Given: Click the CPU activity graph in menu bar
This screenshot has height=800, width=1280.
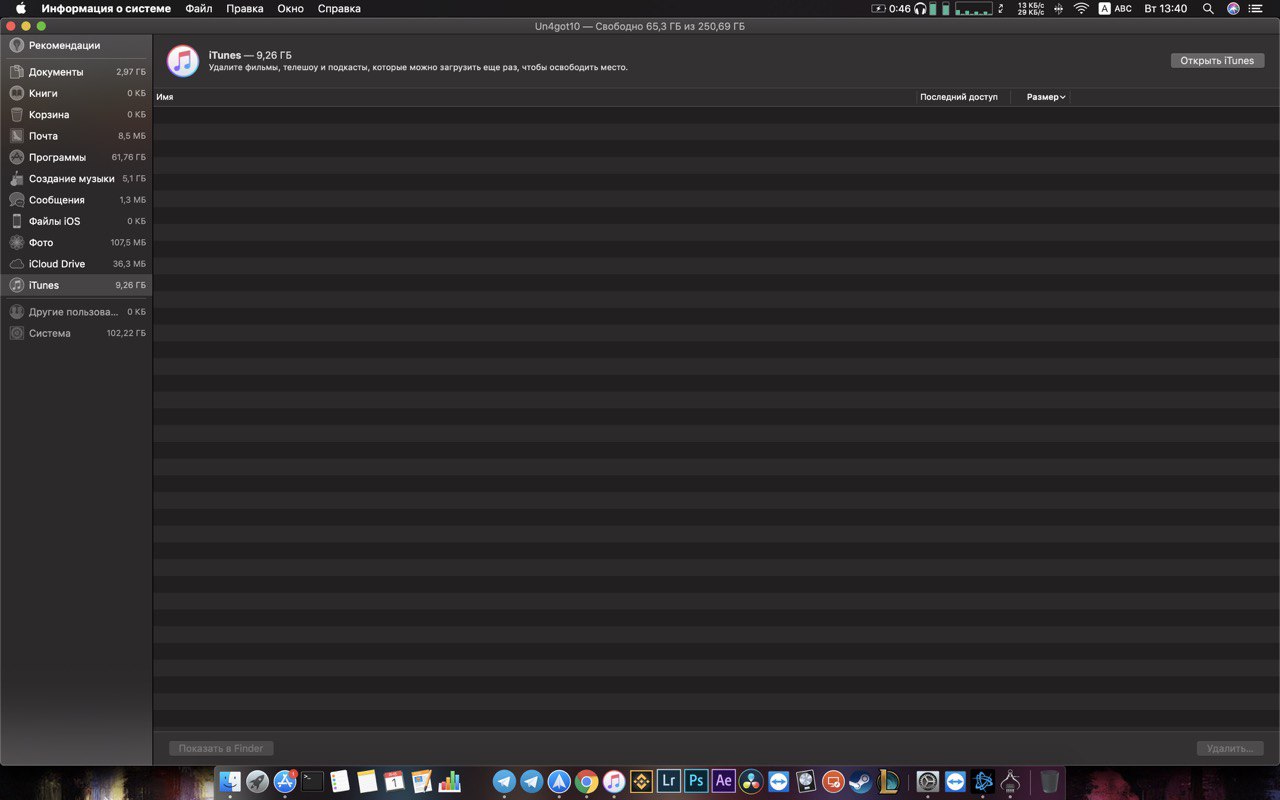Looking at the screenshot, I should pos(973,8).
